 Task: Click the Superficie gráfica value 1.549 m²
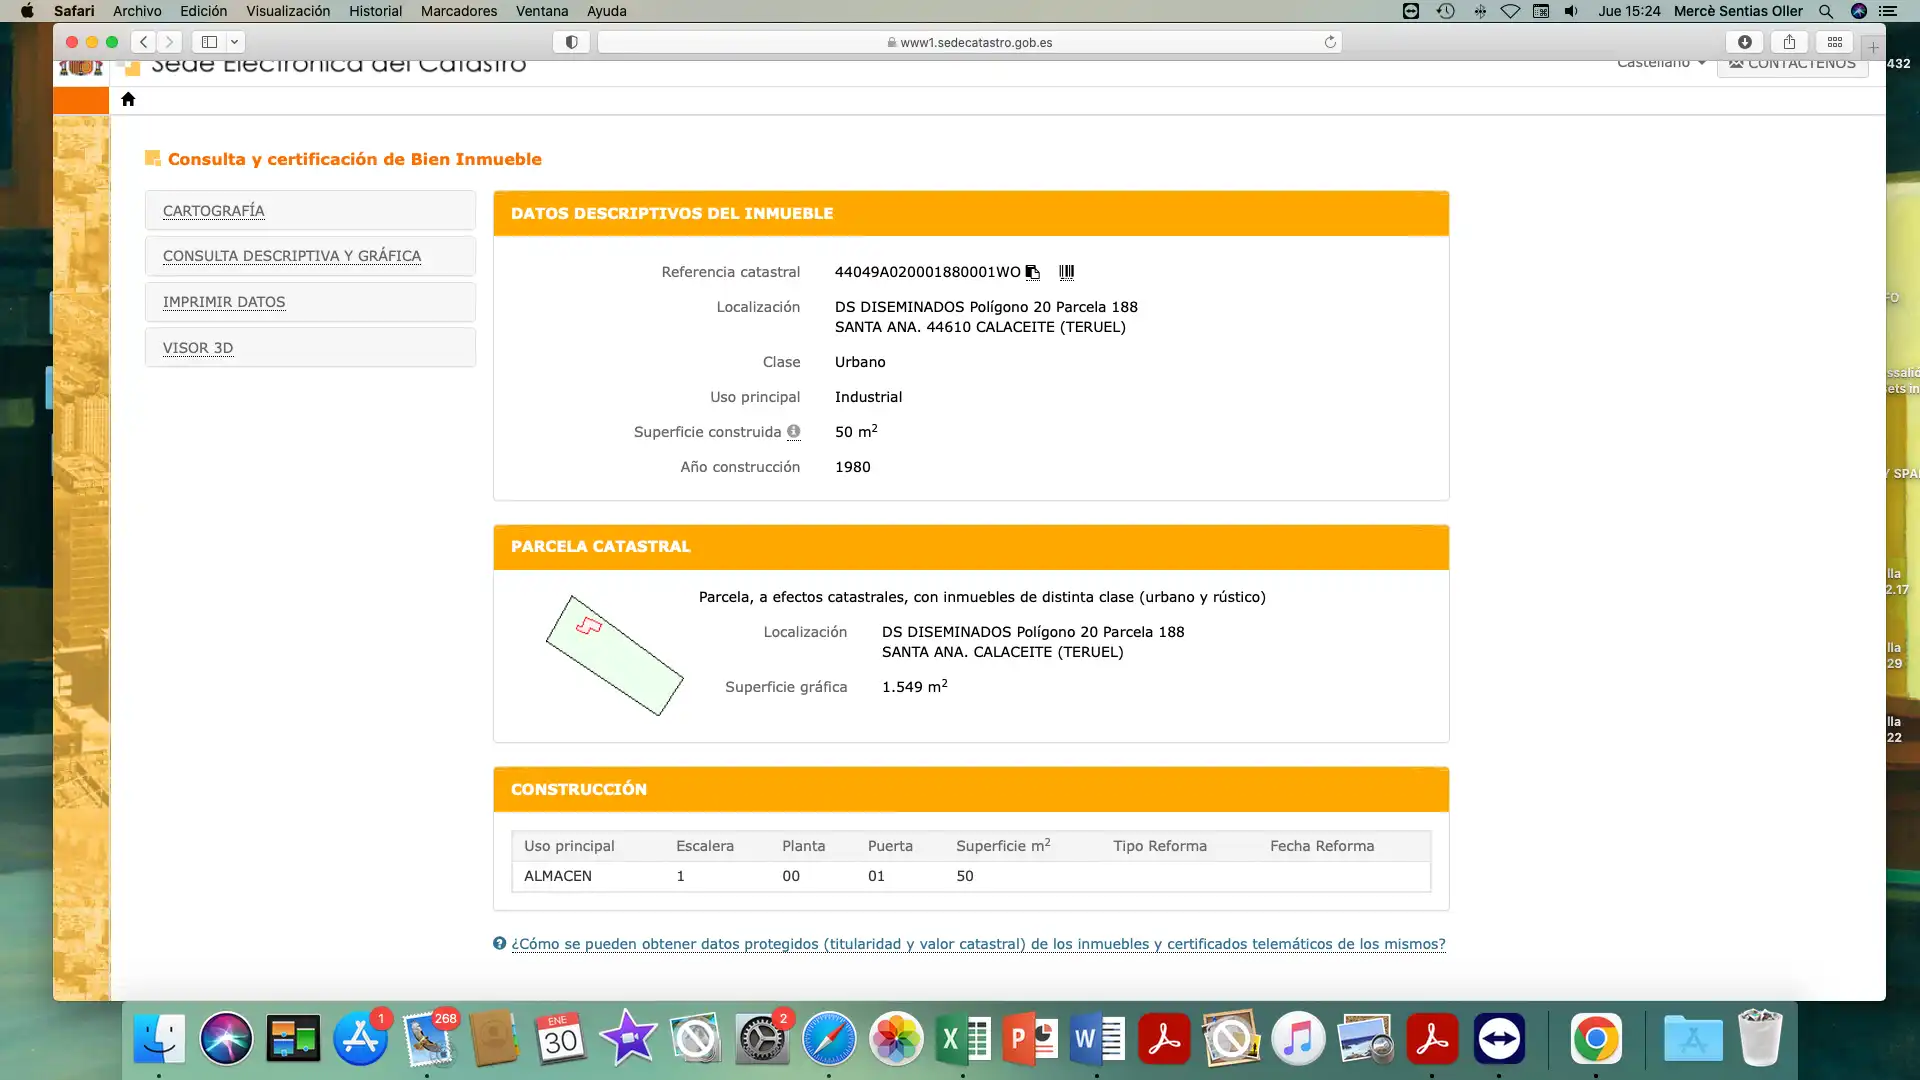point(915,687)
